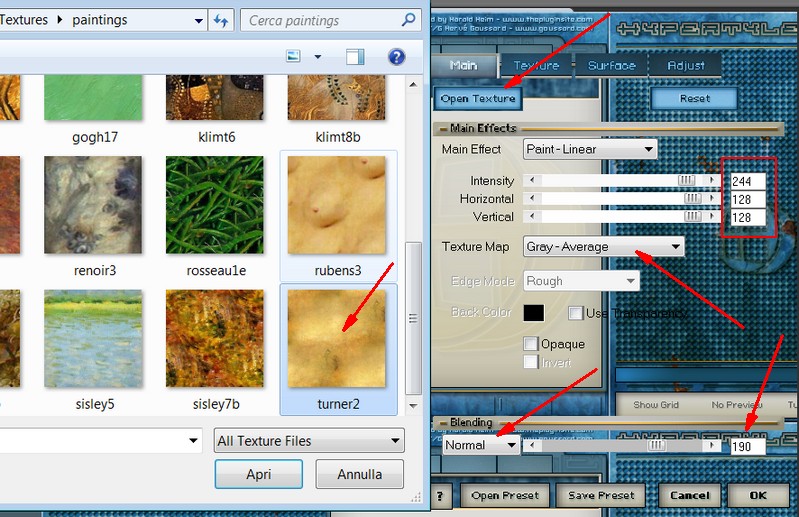Switch to the Surface tab
The image size is (799, 517).
point(611,65)
